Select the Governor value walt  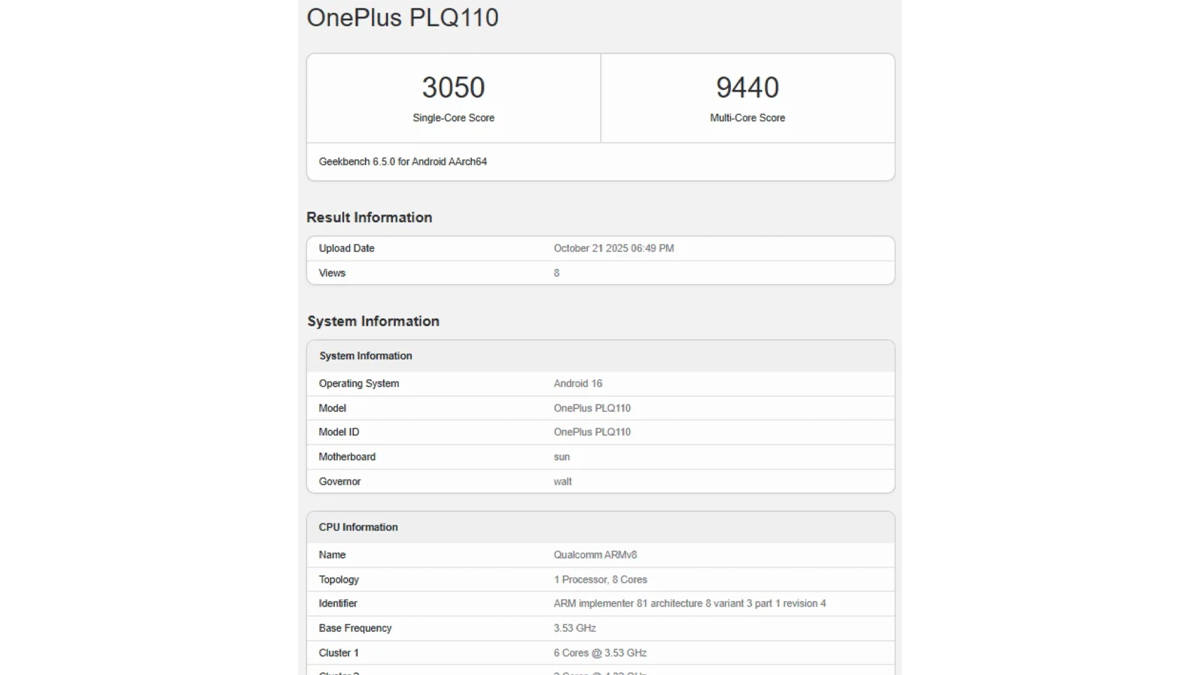point(563,482)
